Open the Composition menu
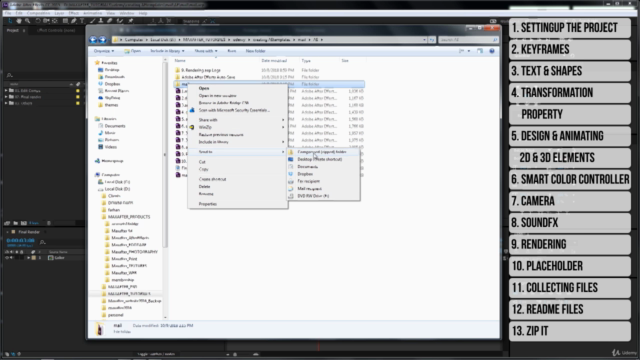The height and width of the screenshot is (360, 640). pyautogui.click(x=38, y=13)
